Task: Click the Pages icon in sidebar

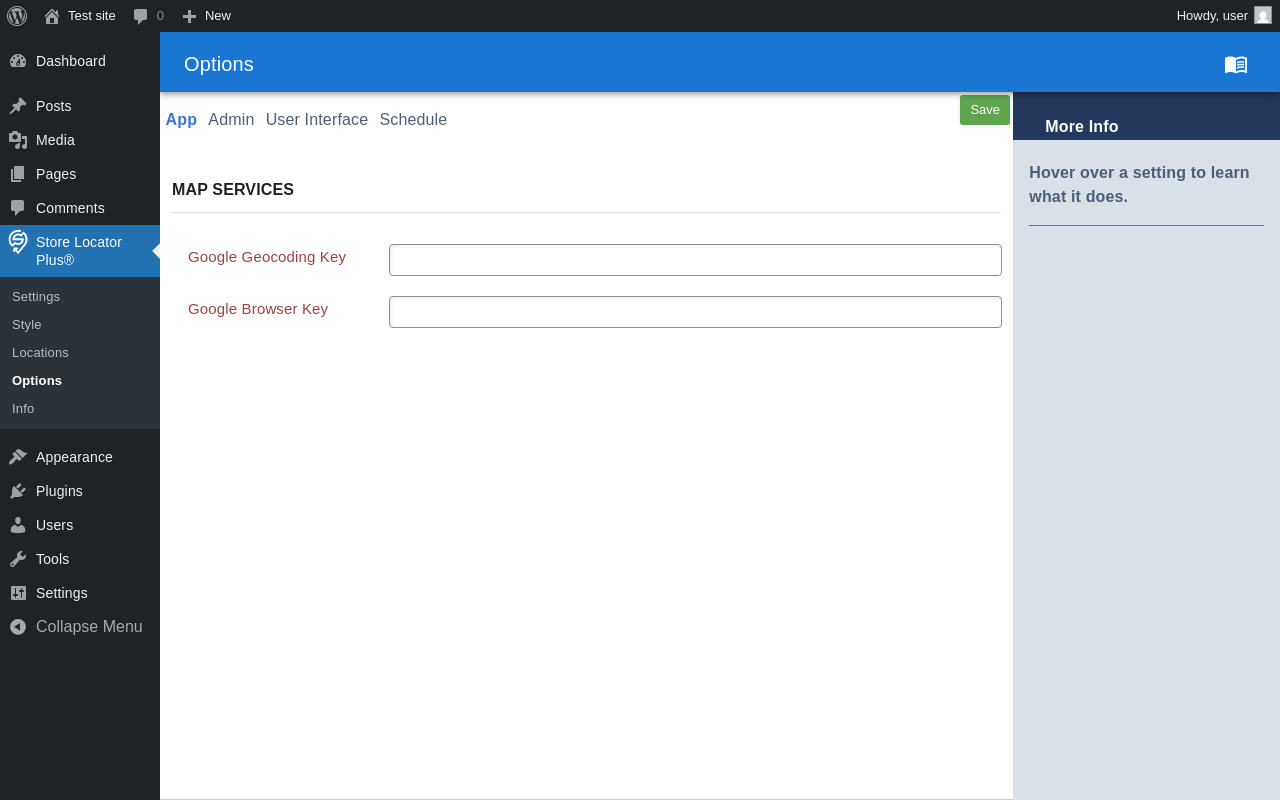Action: [18, 174]
